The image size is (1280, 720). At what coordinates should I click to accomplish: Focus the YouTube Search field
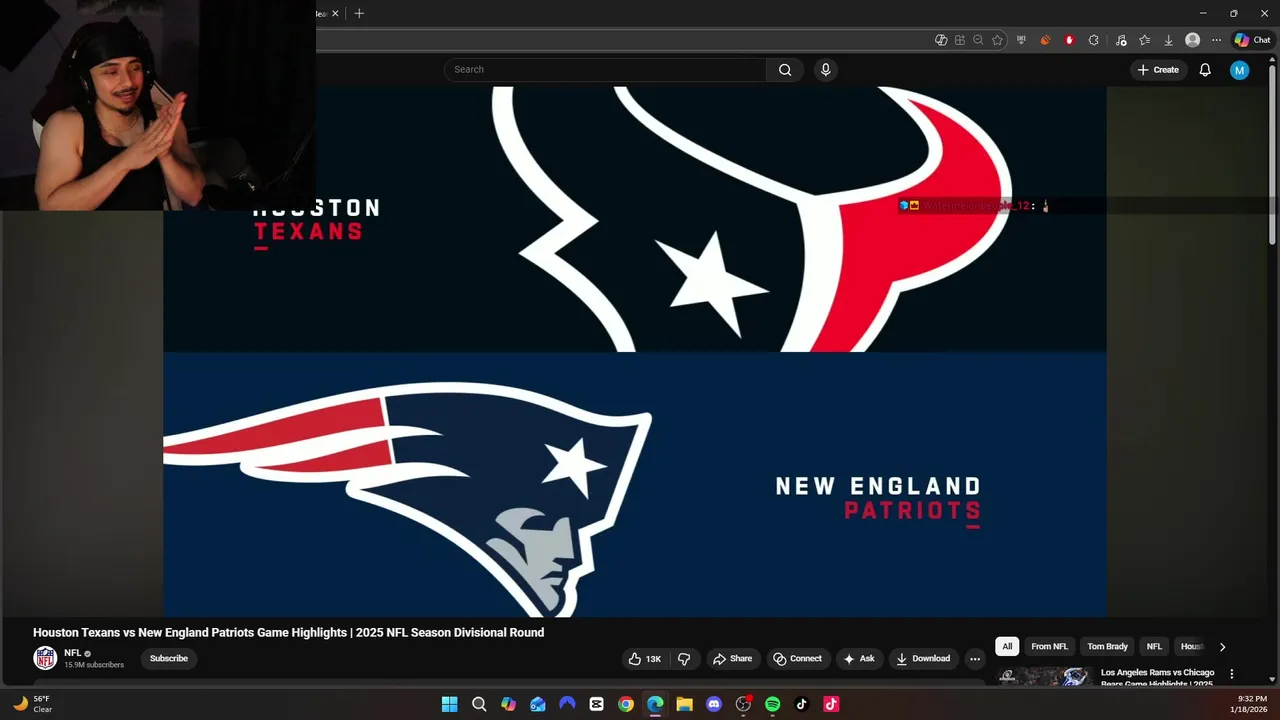[x=606, y=70]
